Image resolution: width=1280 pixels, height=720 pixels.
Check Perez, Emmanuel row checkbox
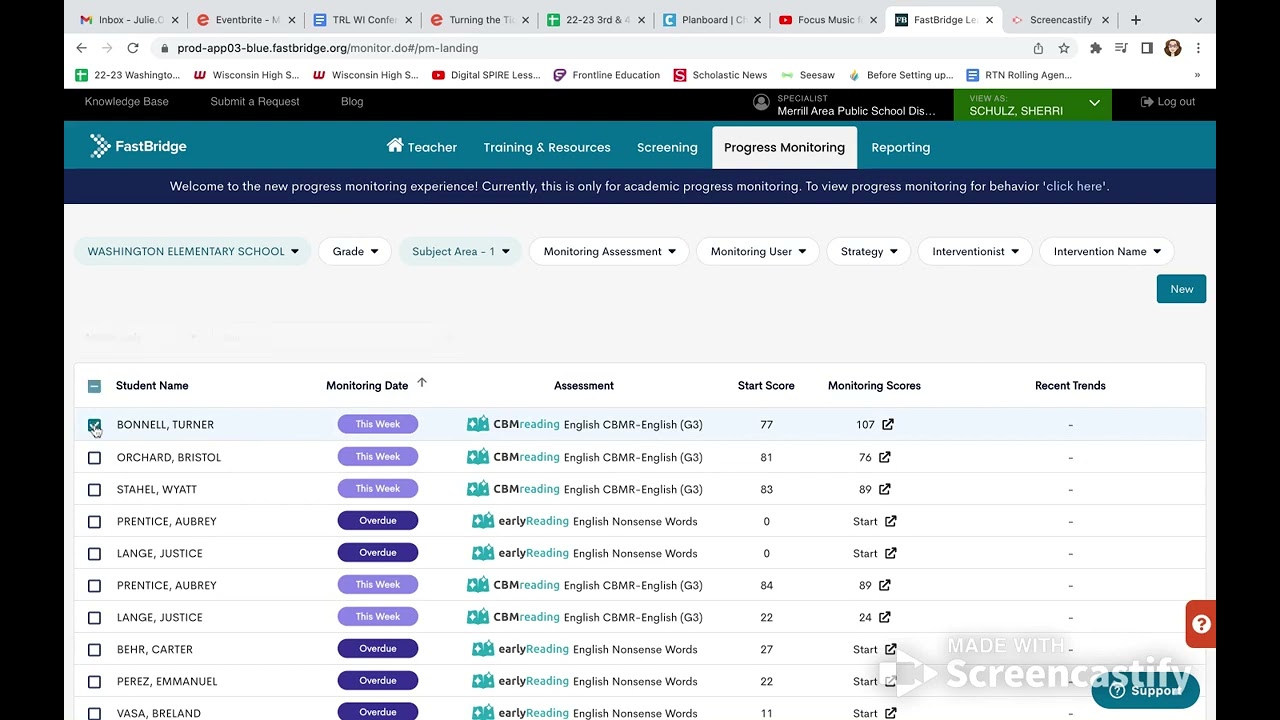(94, 681)
